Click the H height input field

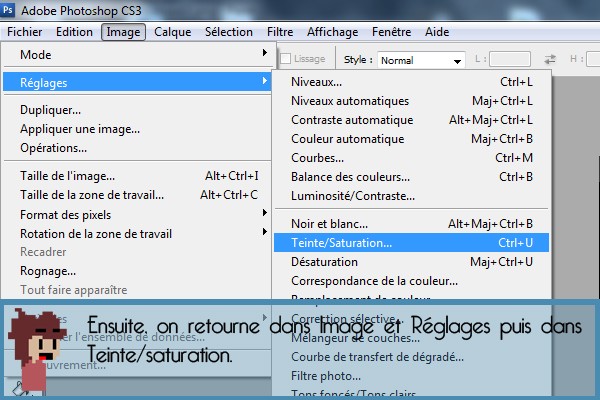coord(593,59)
